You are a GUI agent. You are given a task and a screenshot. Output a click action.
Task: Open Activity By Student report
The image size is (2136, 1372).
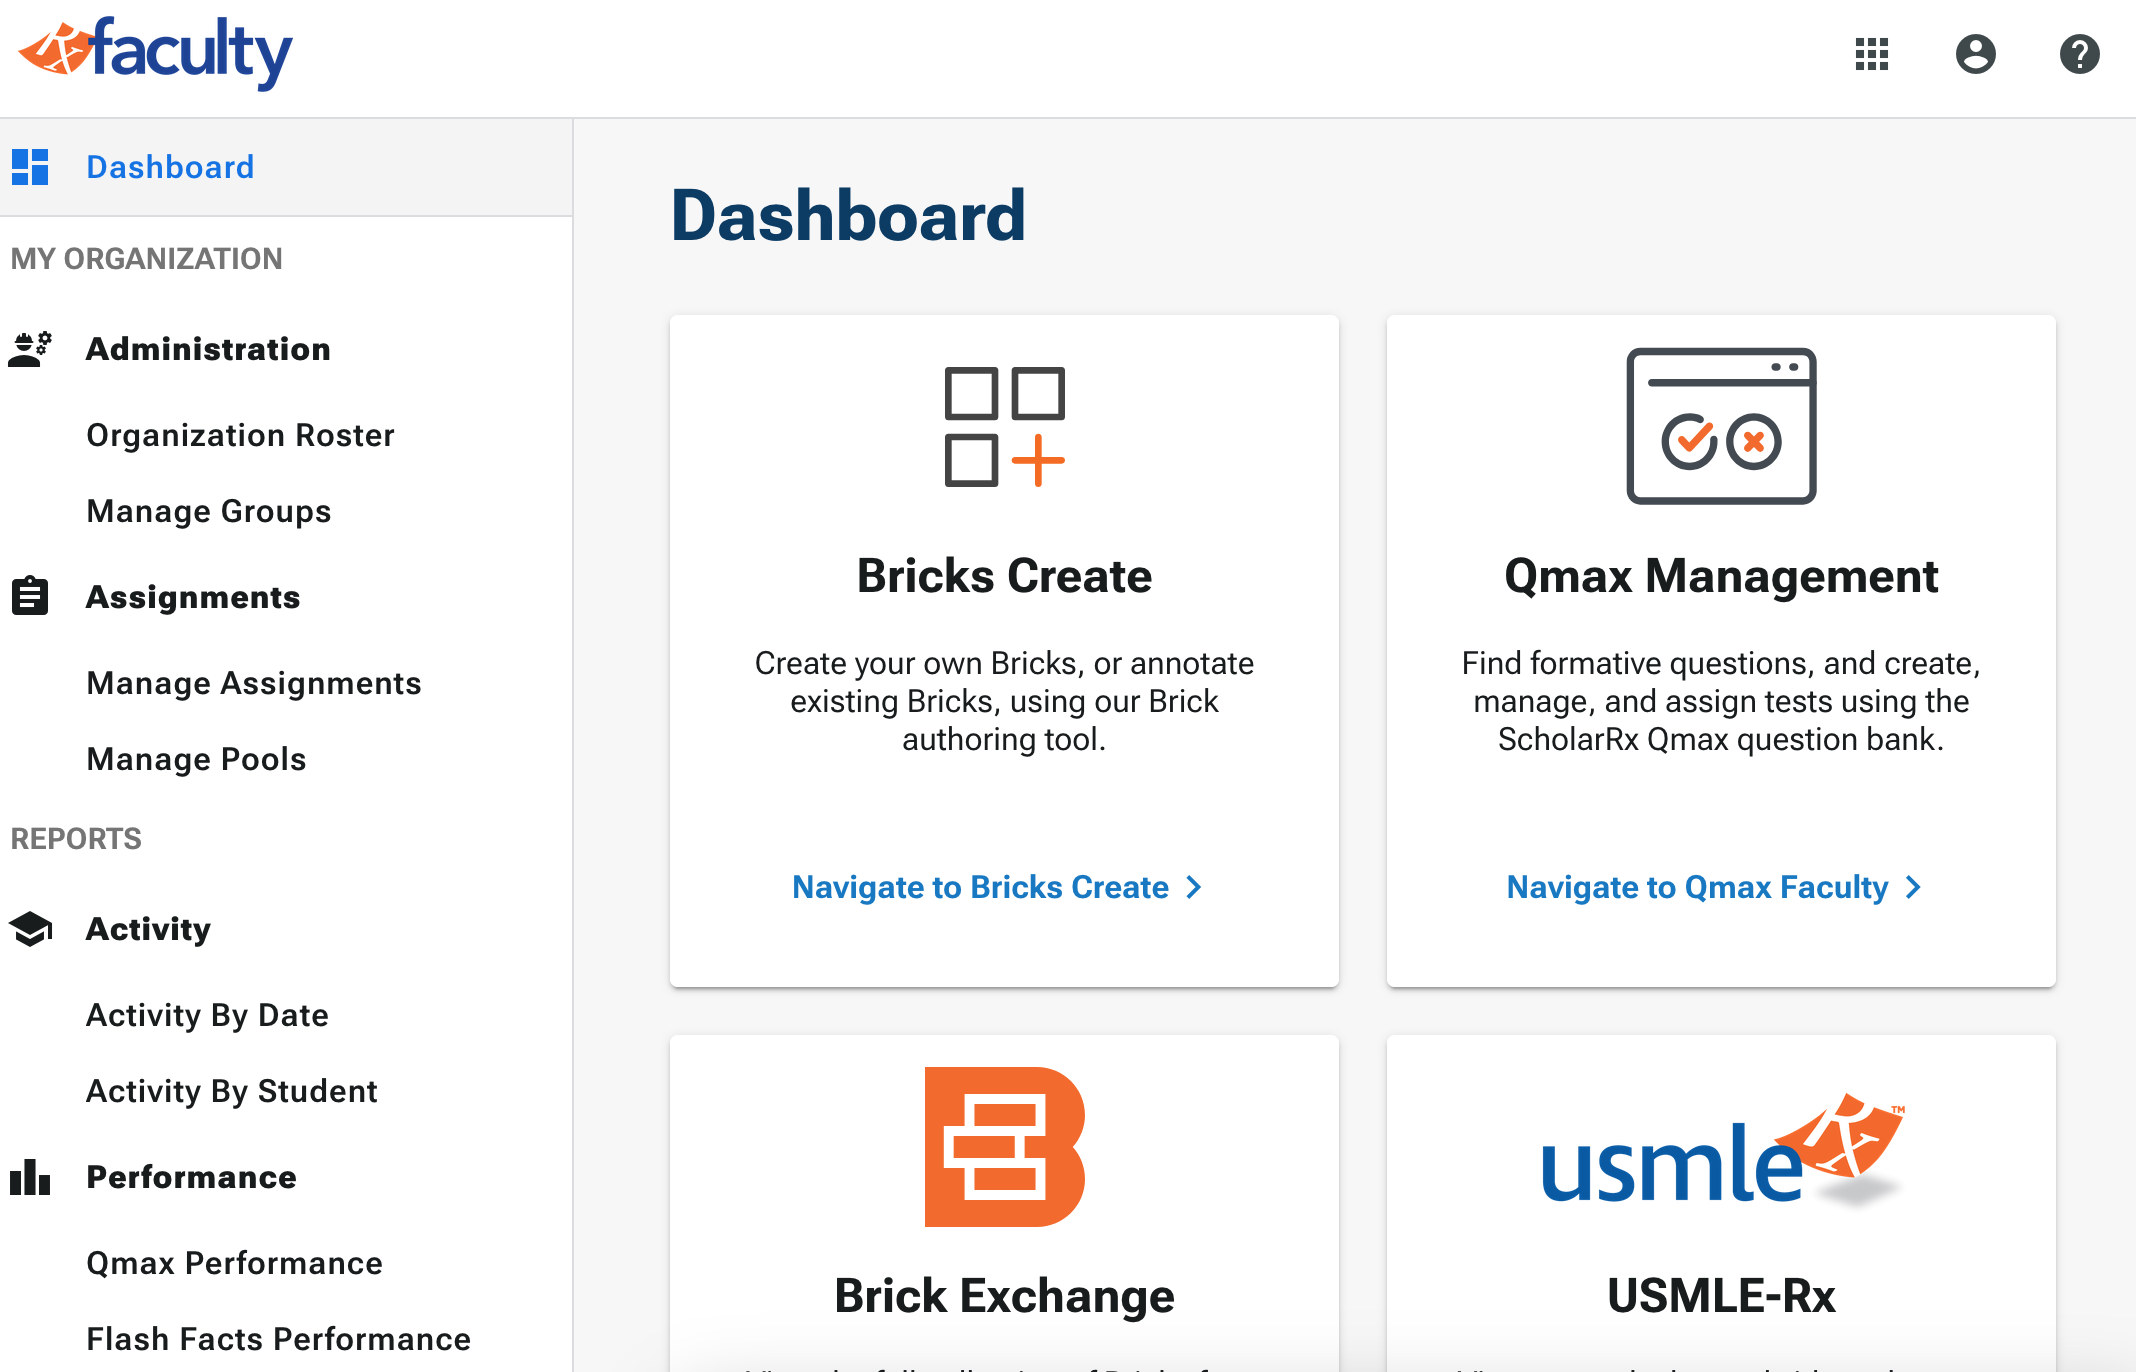click(x=232, y=1091)
